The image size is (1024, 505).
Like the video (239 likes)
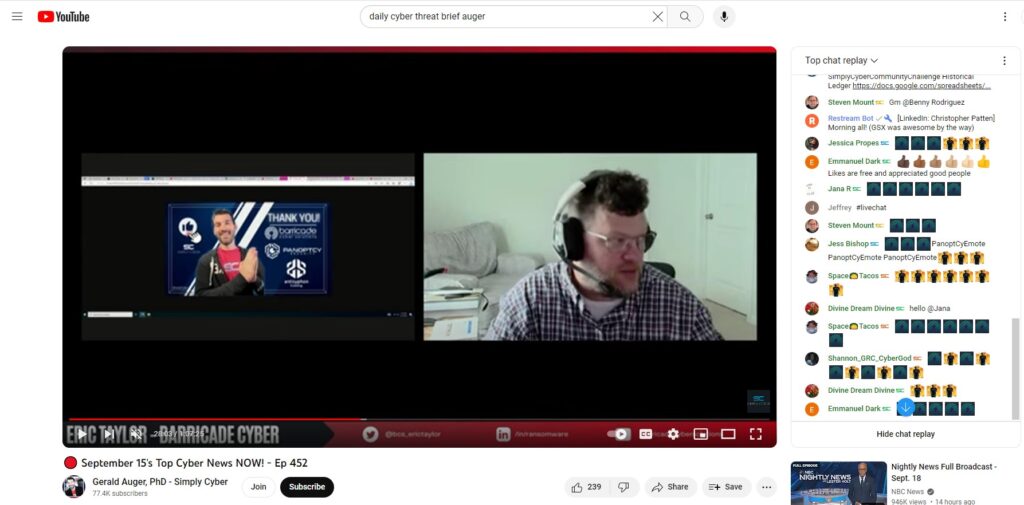[586, 487]
